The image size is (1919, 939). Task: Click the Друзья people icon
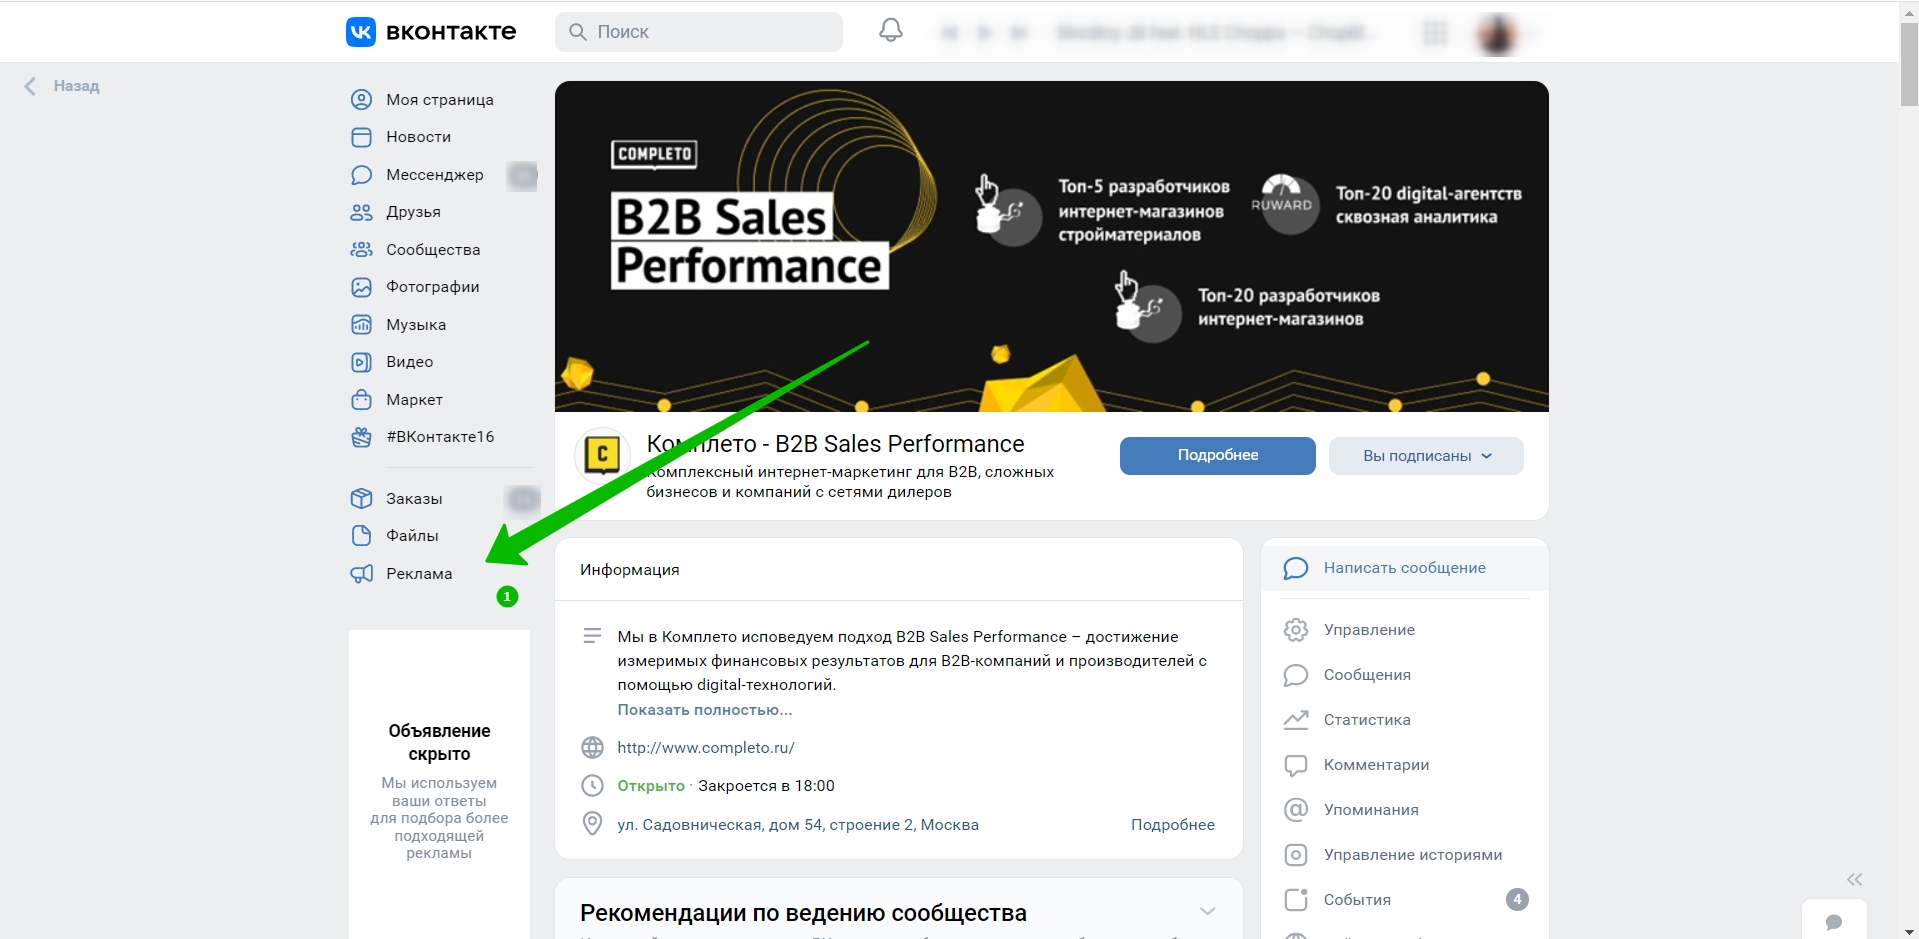[361, 212]
